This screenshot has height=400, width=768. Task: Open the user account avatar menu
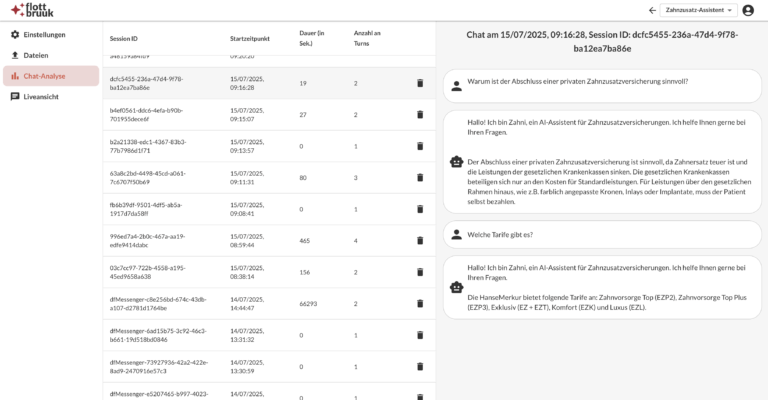coord(748,10)
